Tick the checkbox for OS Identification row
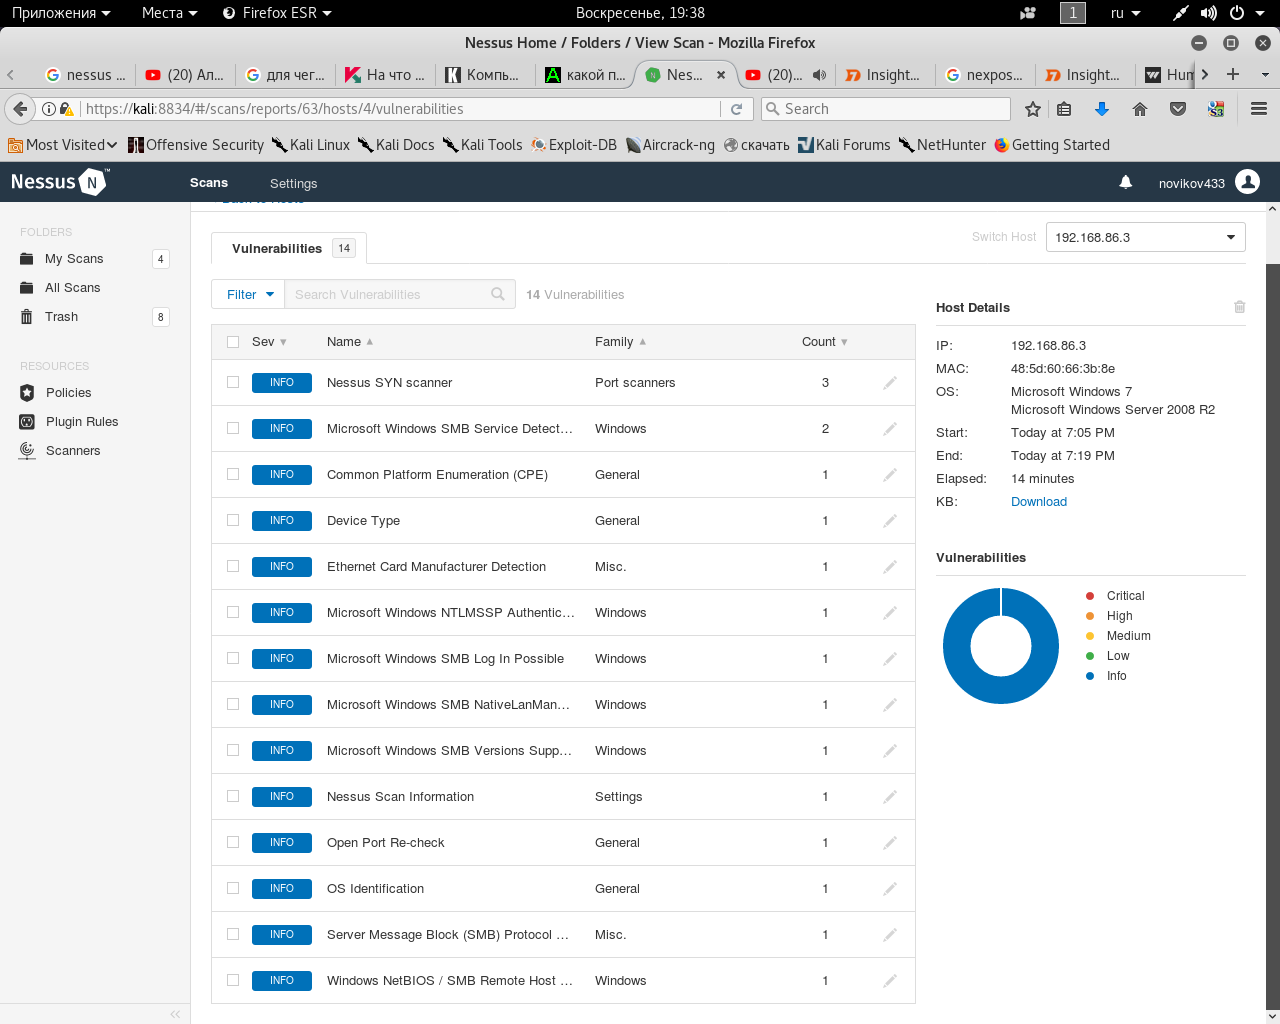Screen dimensions: 1280x1024 point(233,888)
